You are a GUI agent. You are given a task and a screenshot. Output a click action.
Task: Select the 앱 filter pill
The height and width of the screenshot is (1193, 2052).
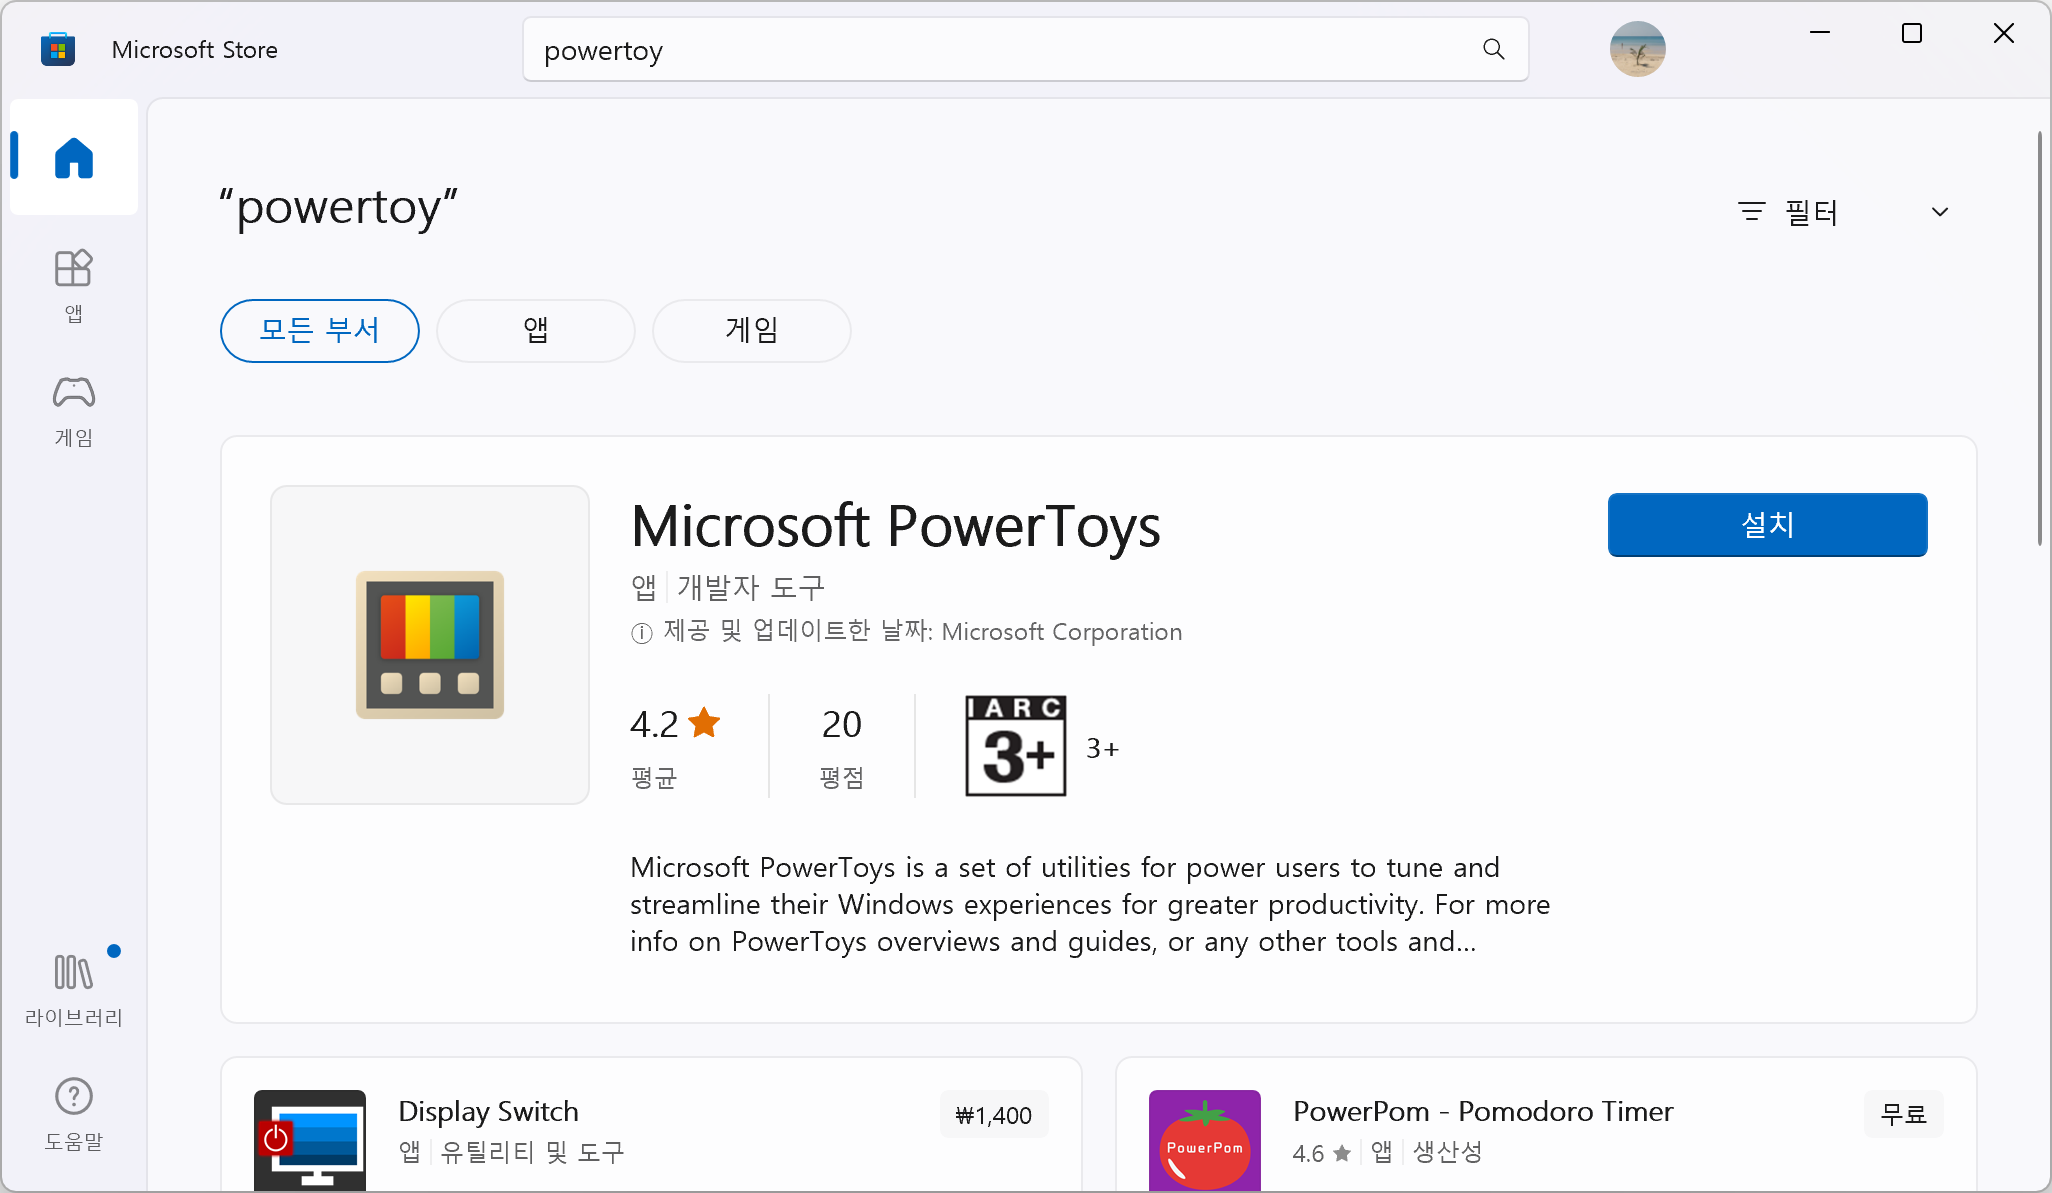[x=535, y=330]
